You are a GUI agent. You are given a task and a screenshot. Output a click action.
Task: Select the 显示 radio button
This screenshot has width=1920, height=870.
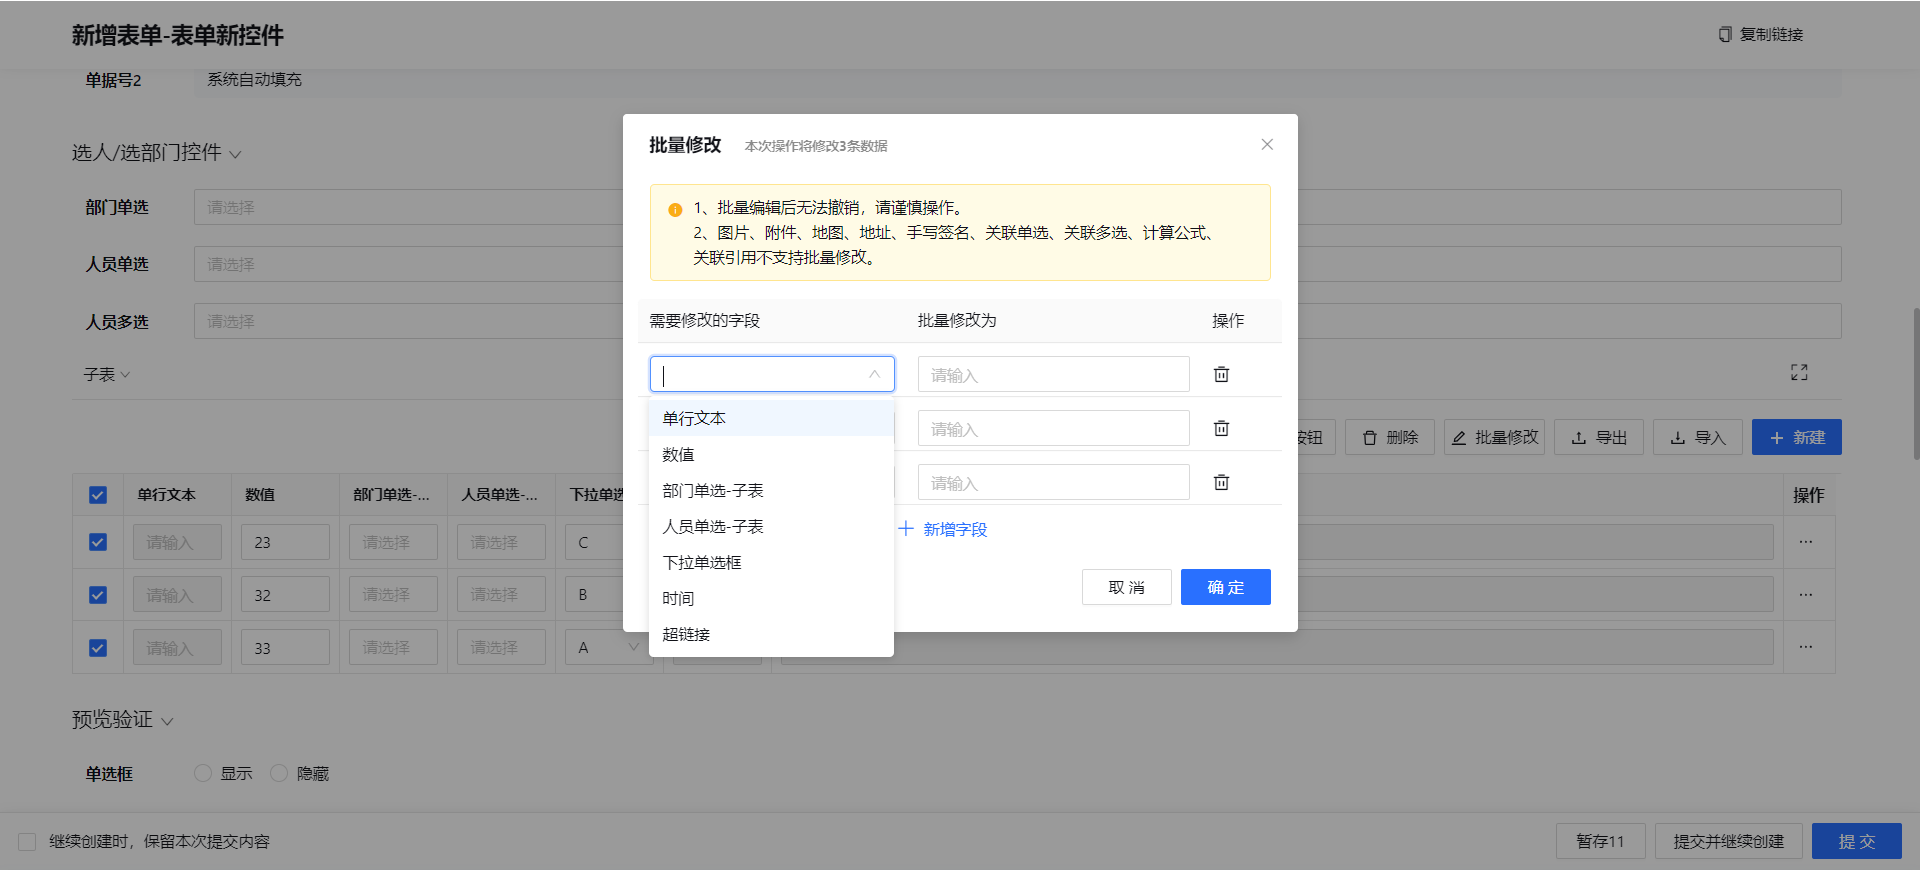pos(203,773)
